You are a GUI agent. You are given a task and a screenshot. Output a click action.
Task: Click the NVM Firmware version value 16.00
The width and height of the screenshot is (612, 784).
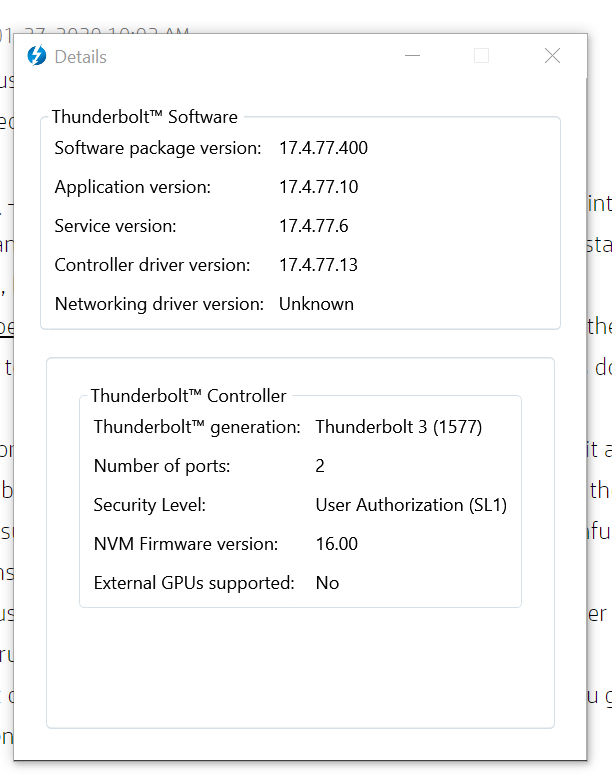336,544
